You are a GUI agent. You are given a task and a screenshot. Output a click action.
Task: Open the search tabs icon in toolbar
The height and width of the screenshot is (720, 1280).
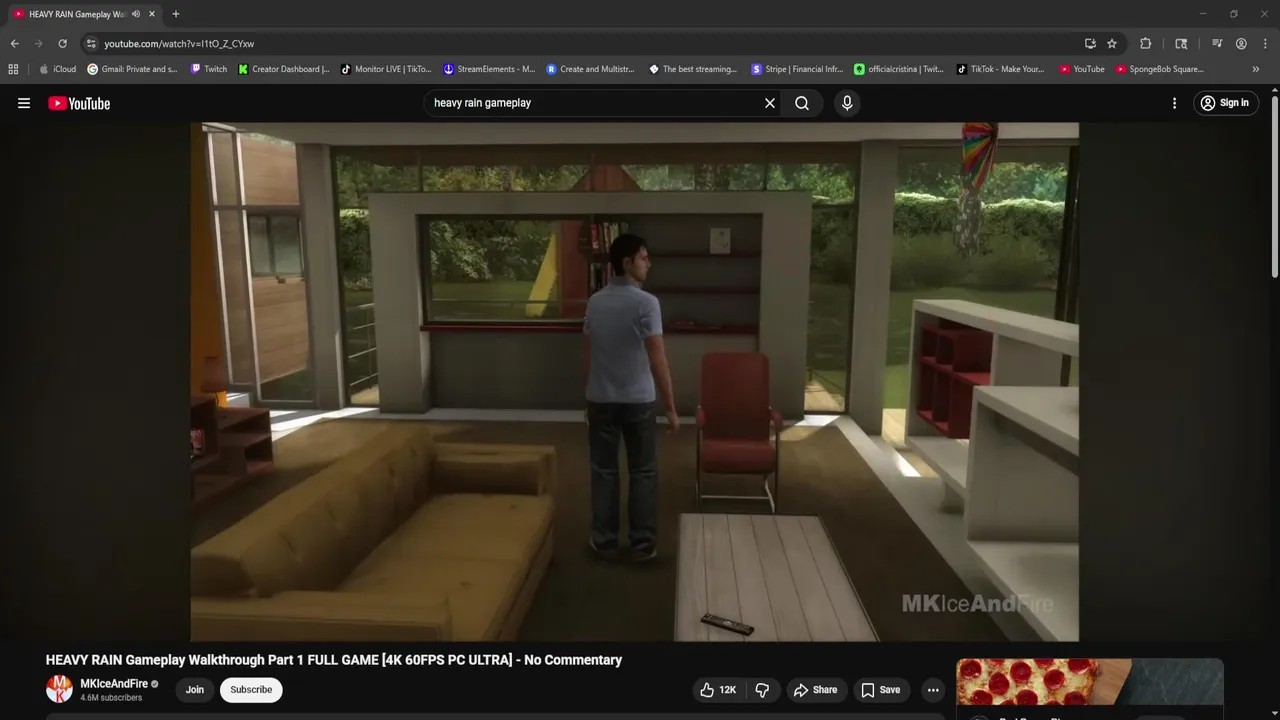[1181, 44]
